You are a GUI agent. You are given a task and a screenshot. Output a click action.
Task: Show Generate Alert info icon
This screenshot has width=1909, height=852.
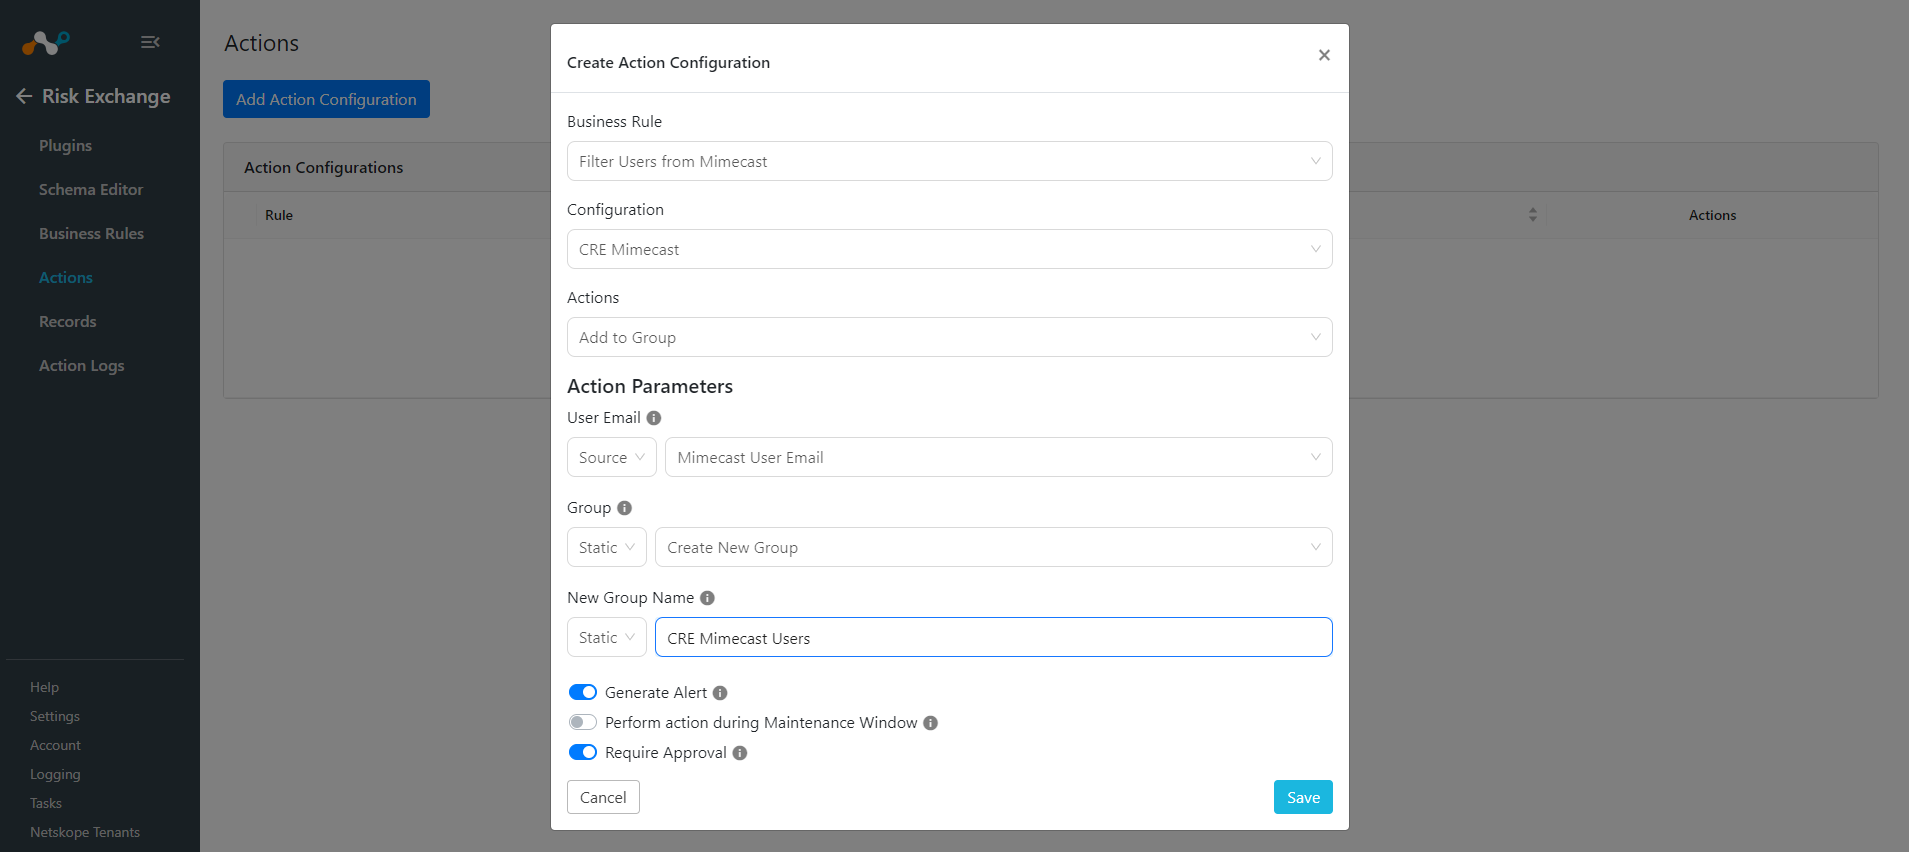click(720, 693)
